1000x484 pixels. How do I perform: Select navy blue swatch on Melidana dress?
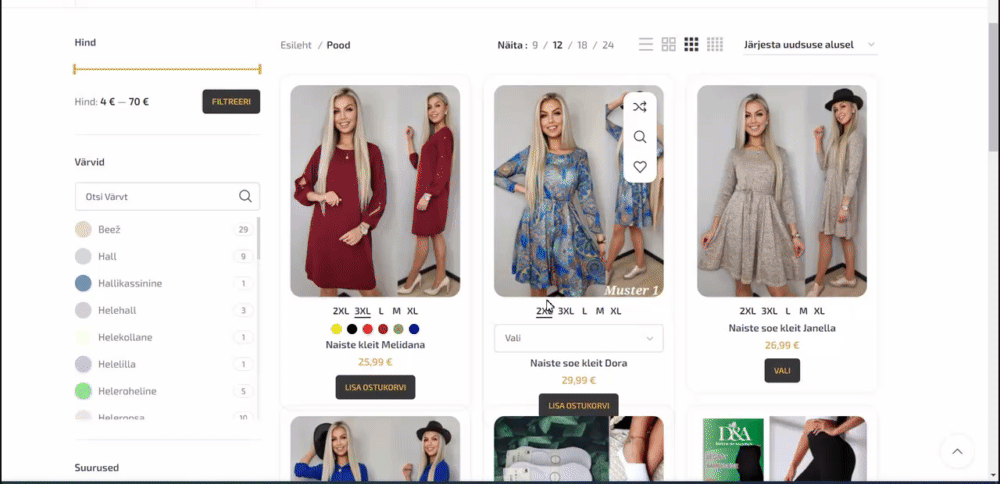point(414,329)
